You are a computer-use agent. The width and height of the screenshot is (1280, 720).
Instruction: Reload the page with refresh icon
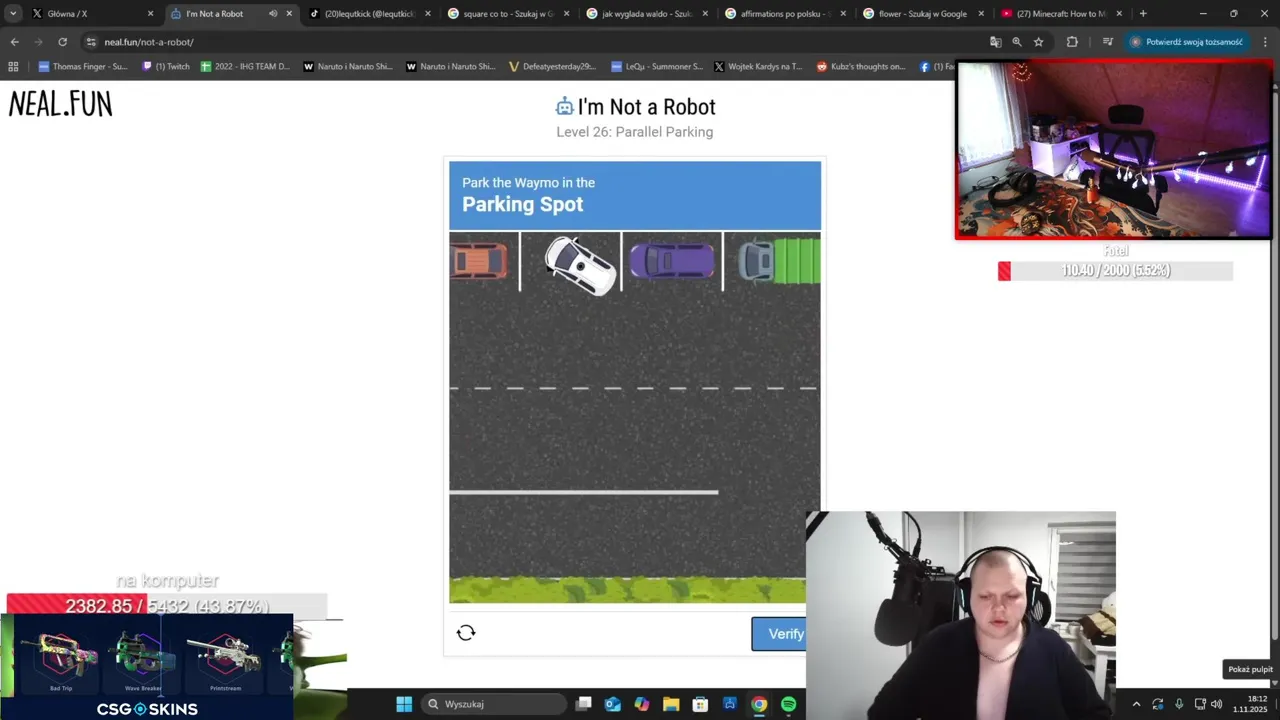[x=62, y=42]
